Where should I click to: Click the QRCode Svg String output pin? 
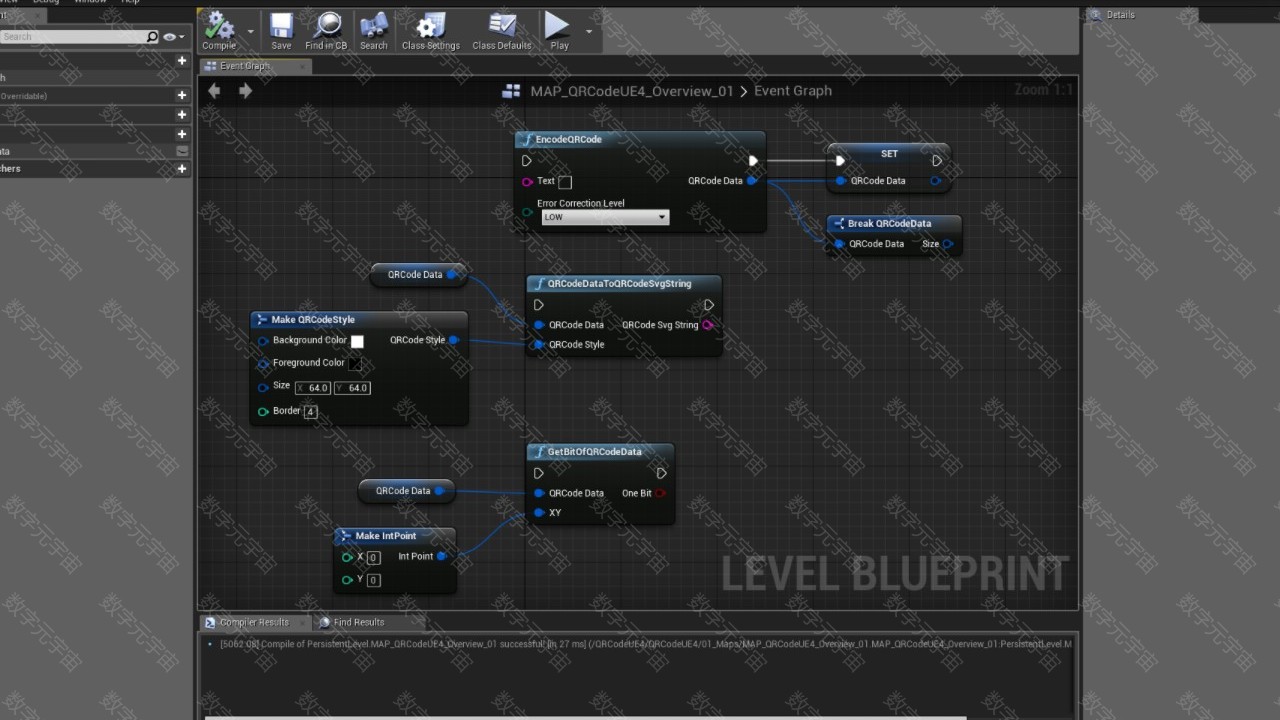pos(708,325)
